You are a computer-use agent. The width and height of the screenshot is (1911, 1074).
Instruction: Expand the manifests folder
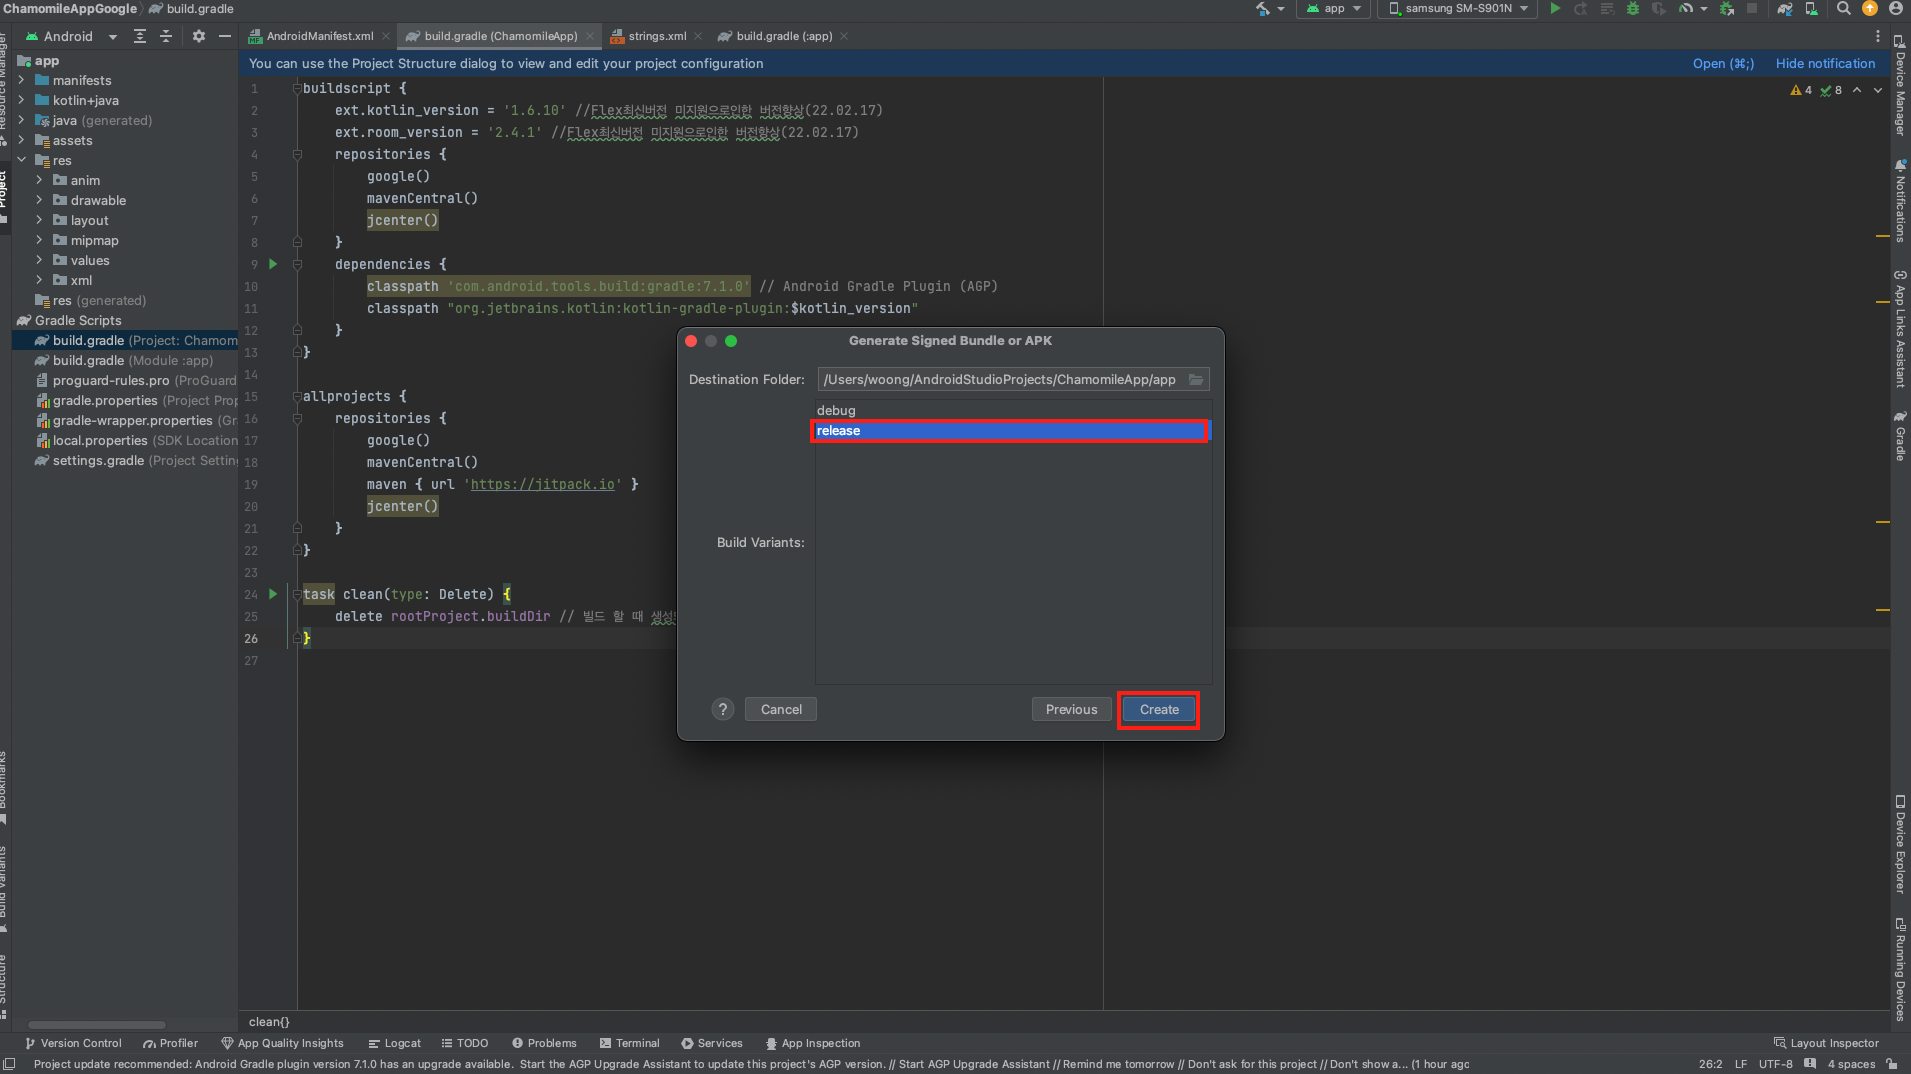click(21, 80)
